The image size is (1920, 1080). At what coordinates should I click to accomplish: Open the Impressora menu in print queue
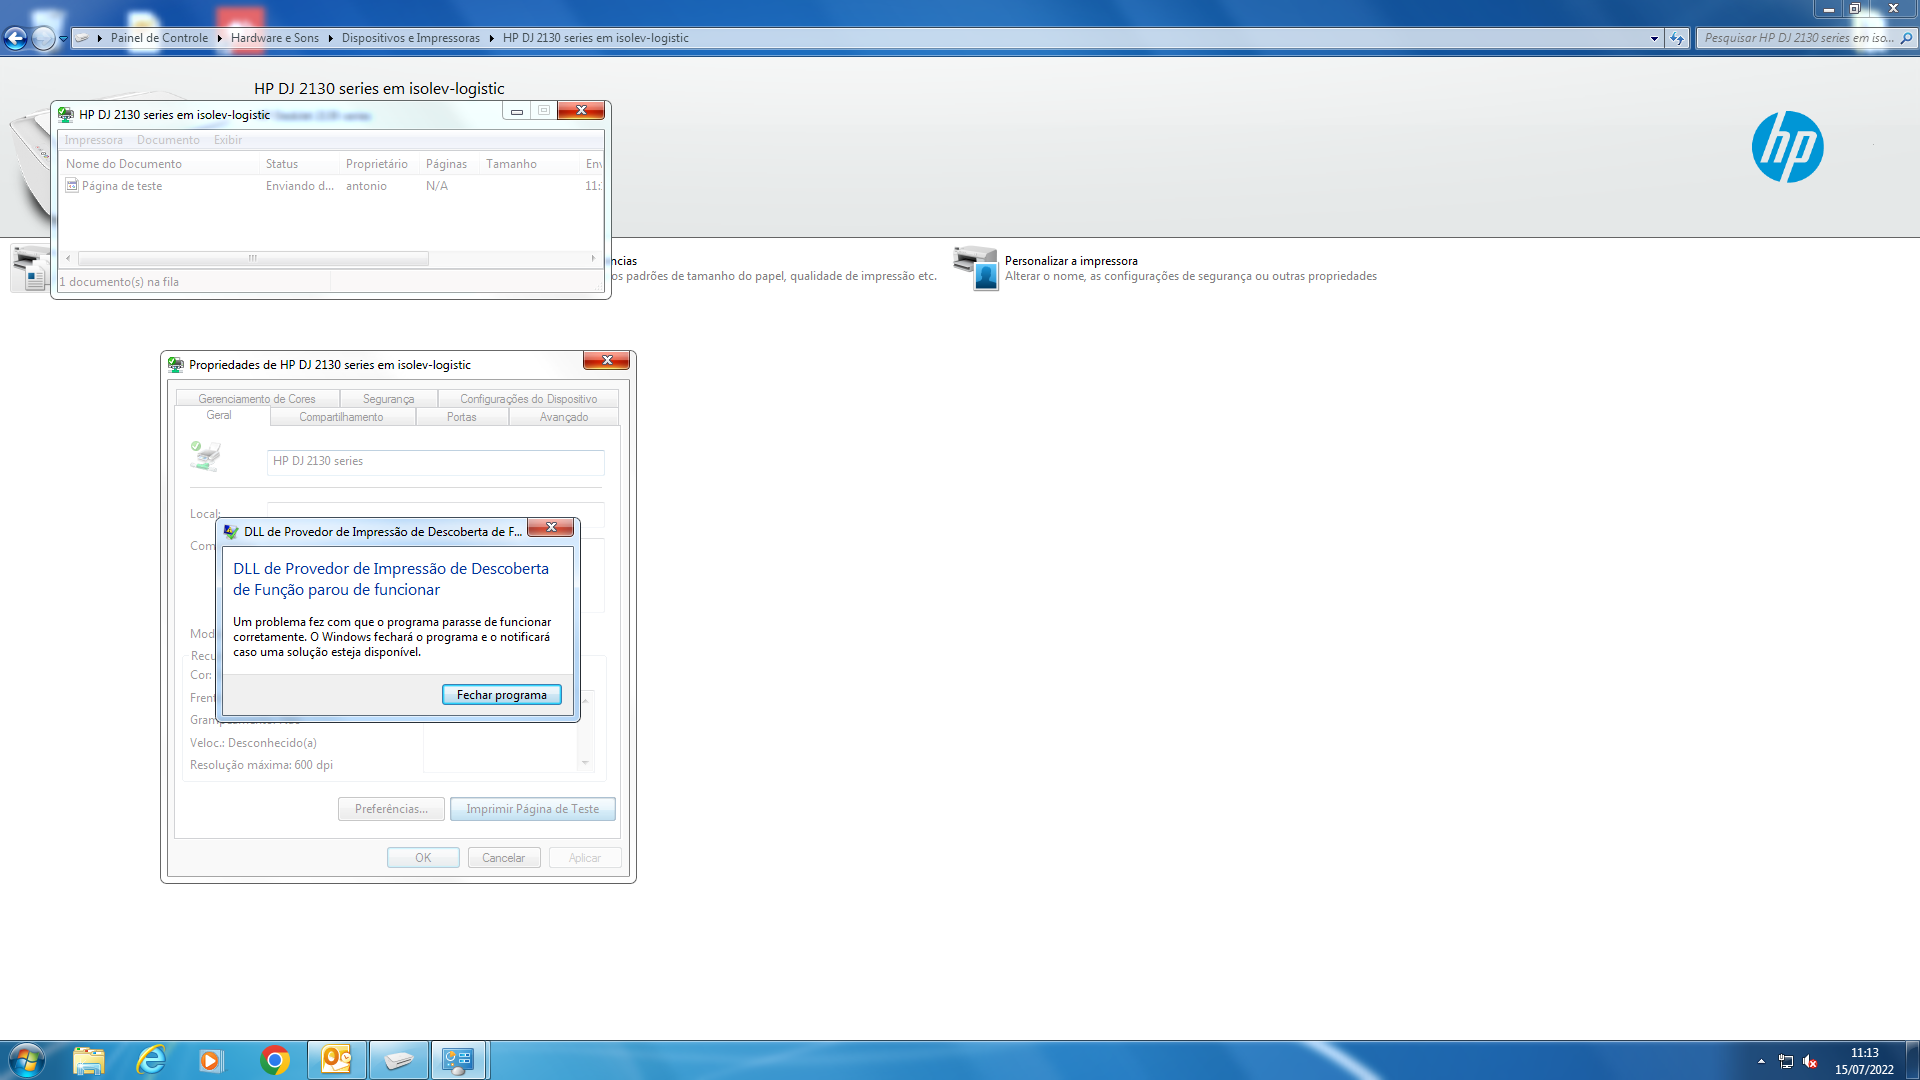click(94, 140)
